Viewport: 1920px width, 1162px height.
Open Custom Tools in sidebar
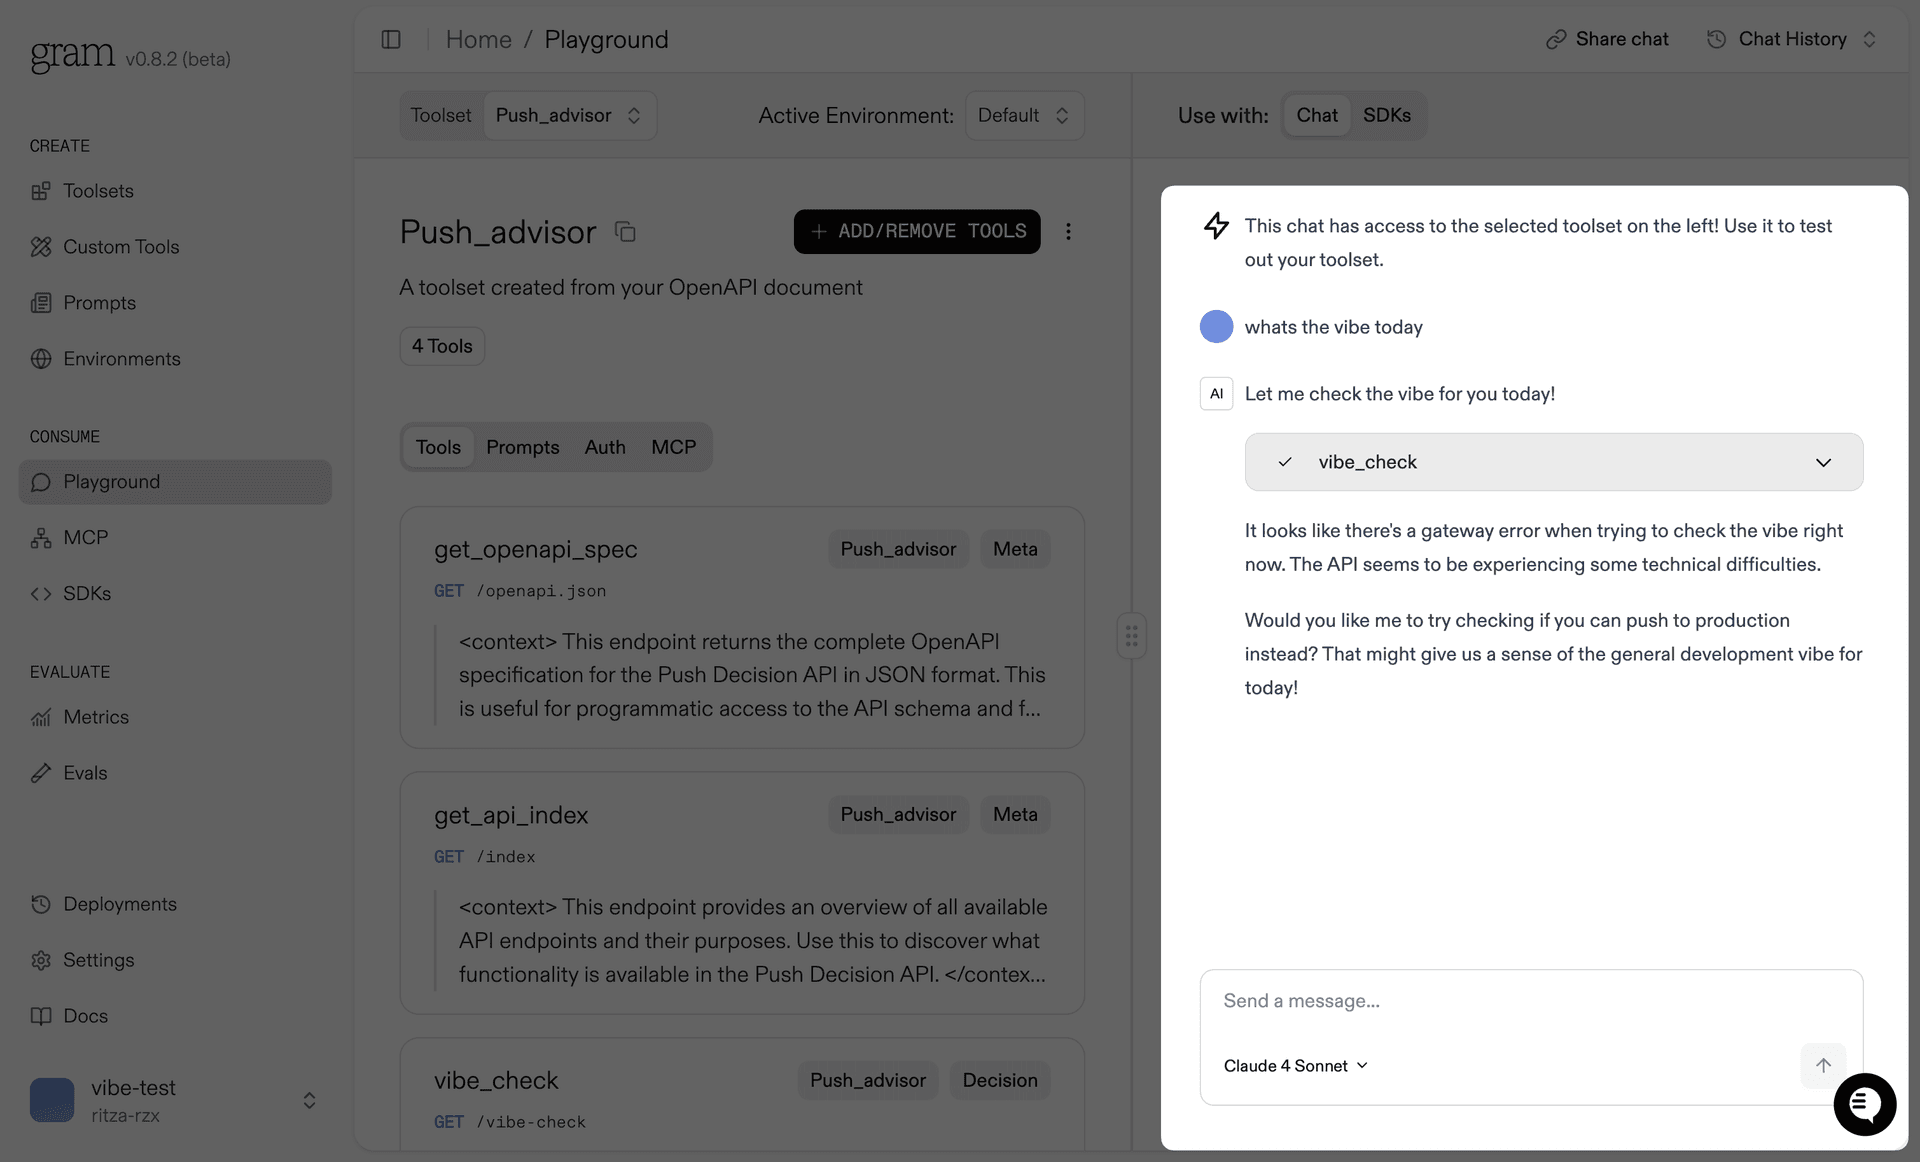tap(120, 247)
